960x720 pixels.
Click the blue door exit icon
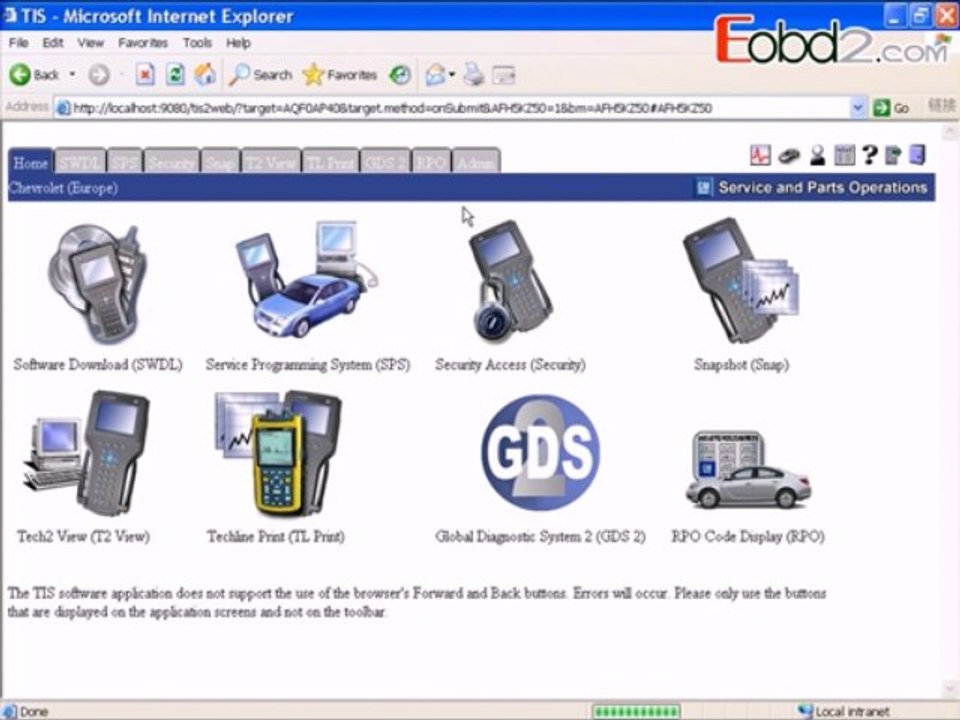[917, 154]
